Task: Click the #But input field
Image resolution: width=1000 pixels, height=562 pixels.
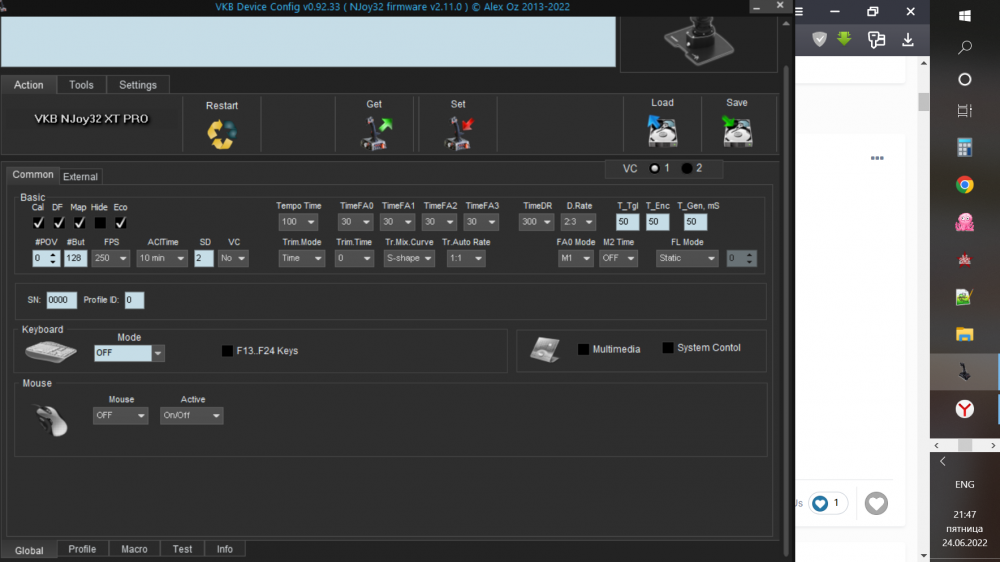Action: click(x=75, y=258)
